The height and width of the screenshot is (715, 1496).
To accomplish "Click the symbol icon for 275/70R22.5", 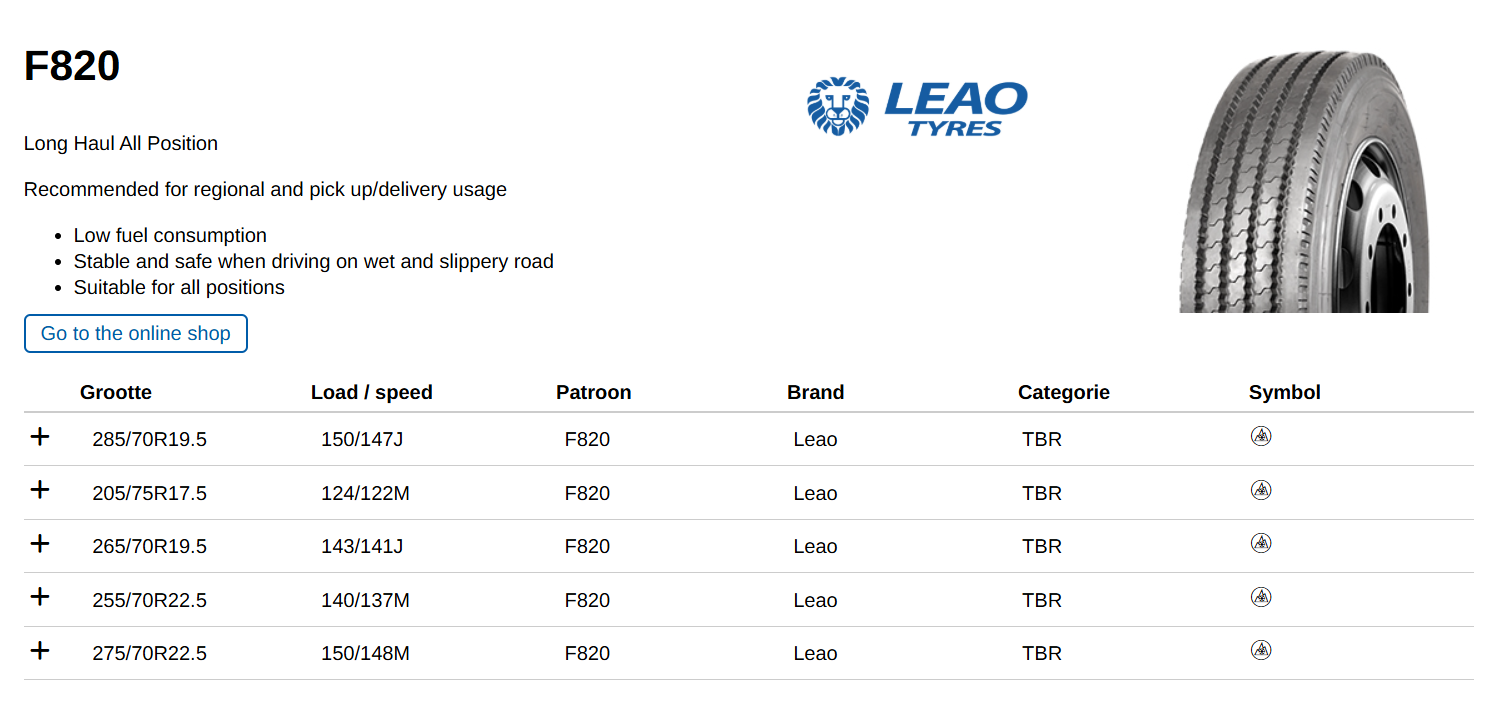I will click(x=1261, y=650).
